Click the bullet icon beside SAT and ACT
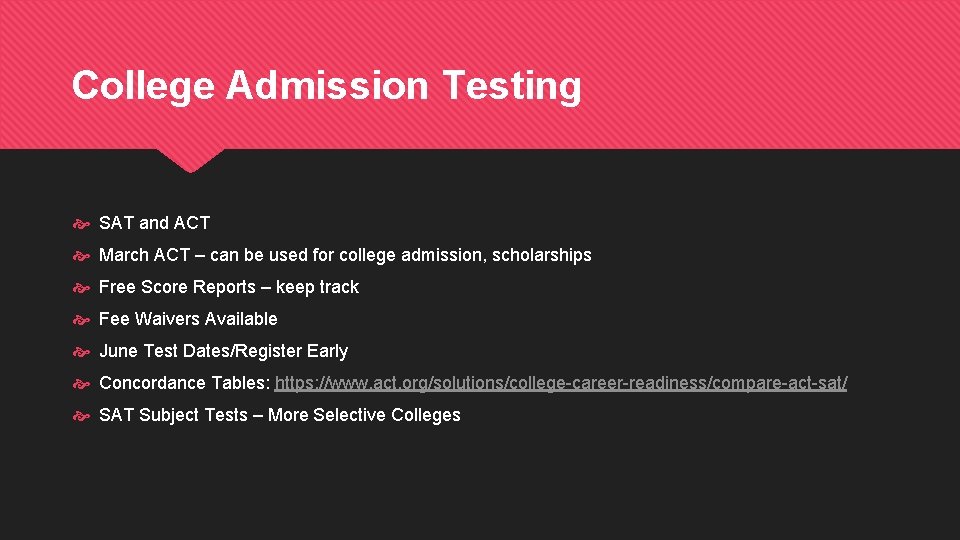 click(82, 224)
